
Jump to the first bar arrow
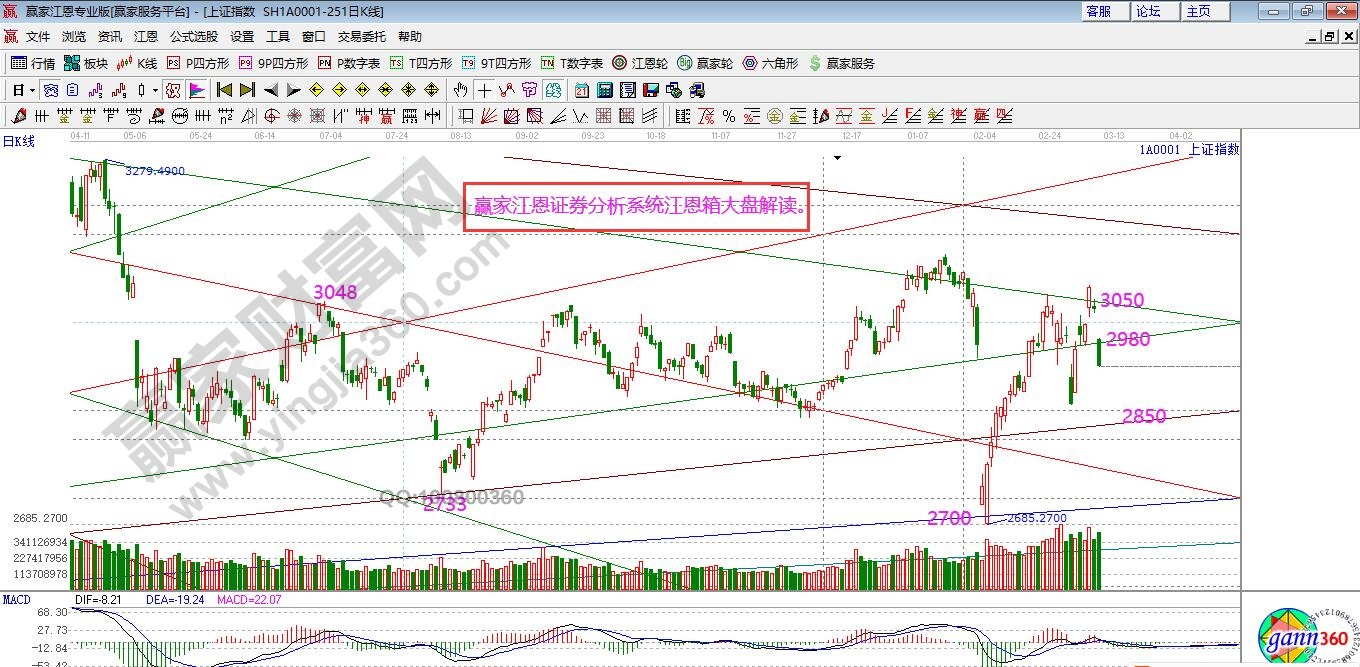click(x=224, y=90)
